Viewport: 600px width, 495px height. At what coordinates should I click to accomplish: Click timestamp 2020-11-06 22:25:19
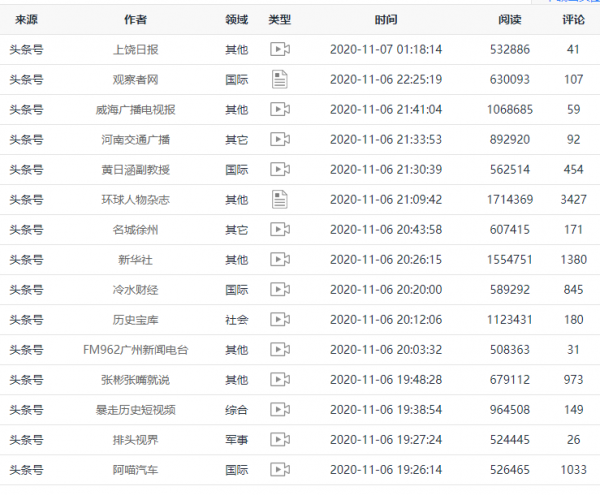[386, 80]
